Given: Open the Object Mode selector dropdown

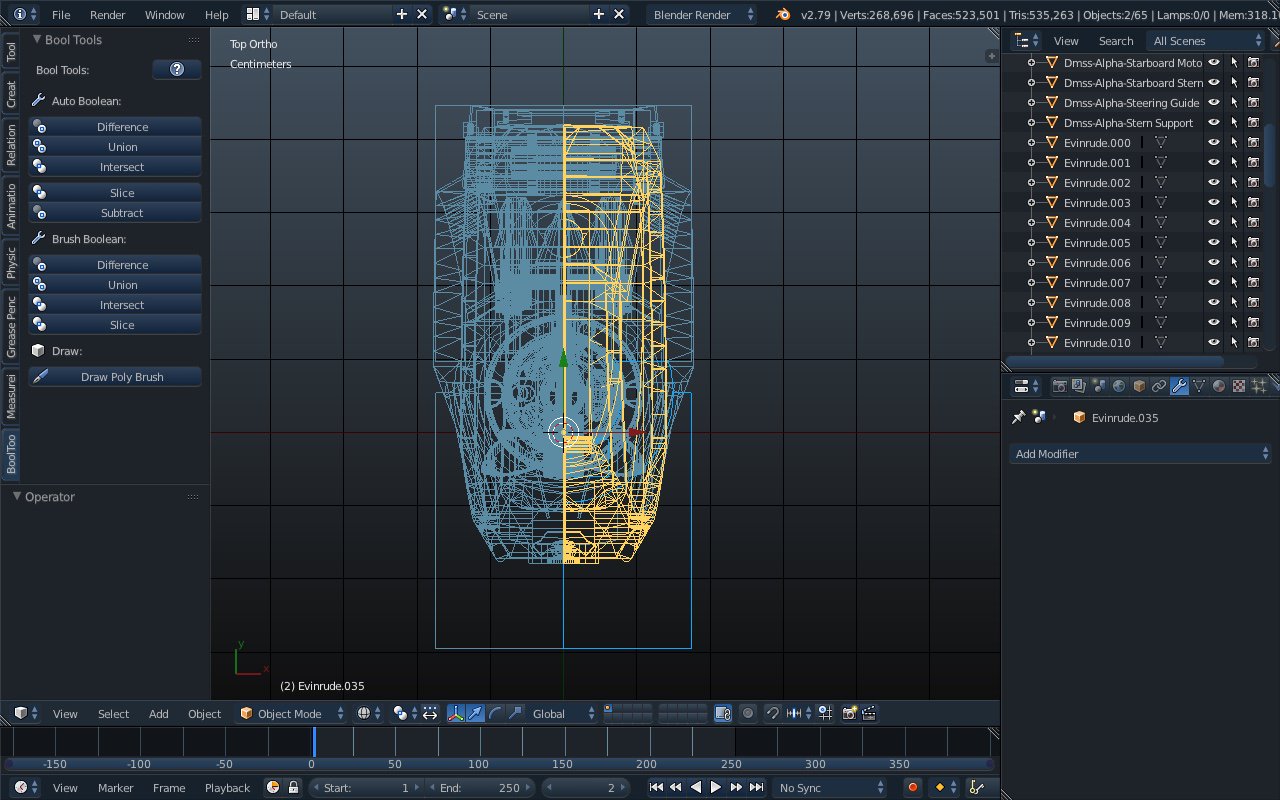Looking at the screenshot, I should 291,713.
